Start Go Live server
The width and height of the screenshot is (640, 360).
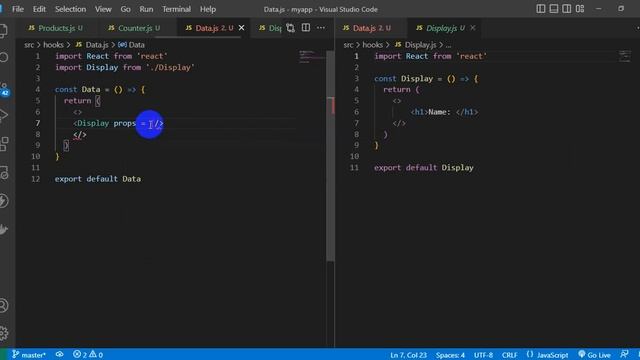(594, 355)
